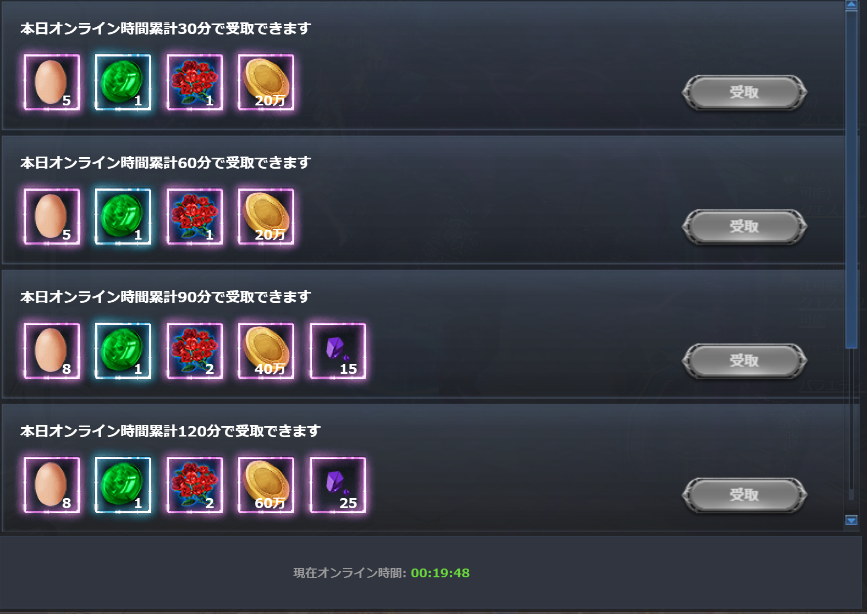Screen dimensions: 867x614
Task: Click rose bouquet in 60-minute reward row
Action: (x=195, y=216)
